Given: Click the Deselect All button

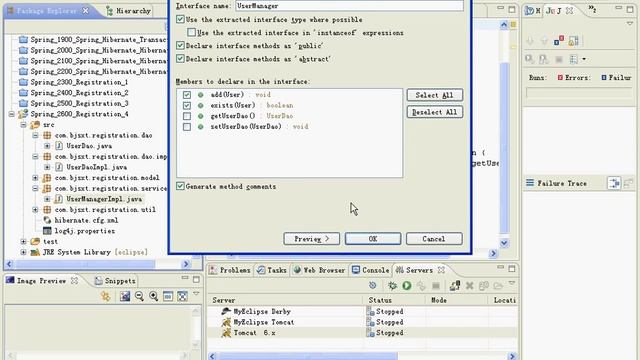Looking at the screenshot, I should tap(434, 112).
